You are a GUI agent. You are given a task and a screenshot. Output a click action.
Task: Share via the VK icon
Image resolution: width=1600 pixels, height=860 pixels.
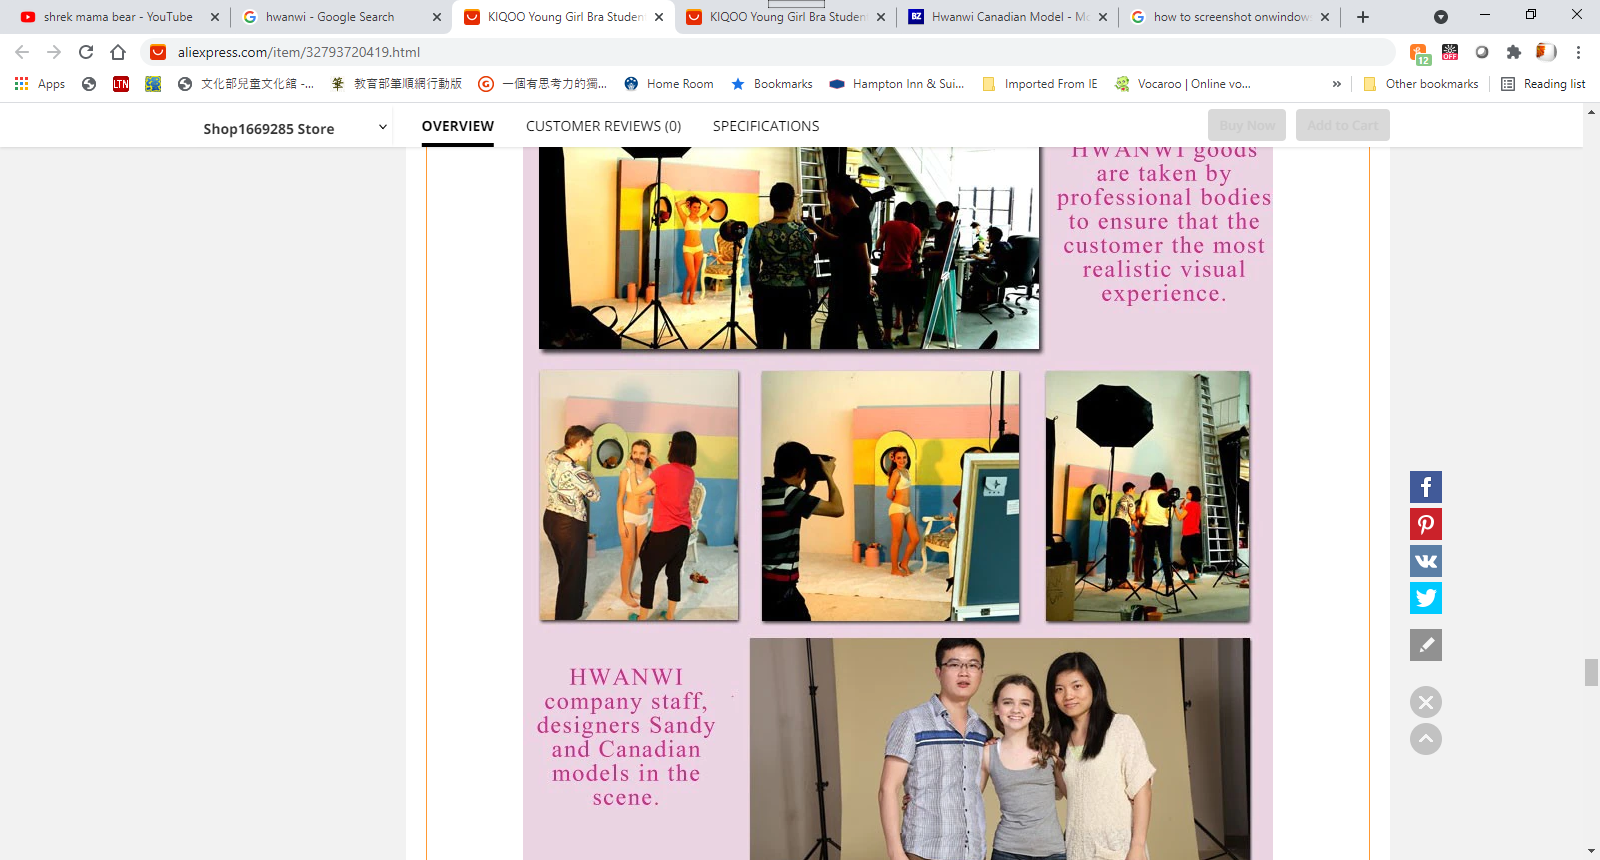pos(1425,561)
